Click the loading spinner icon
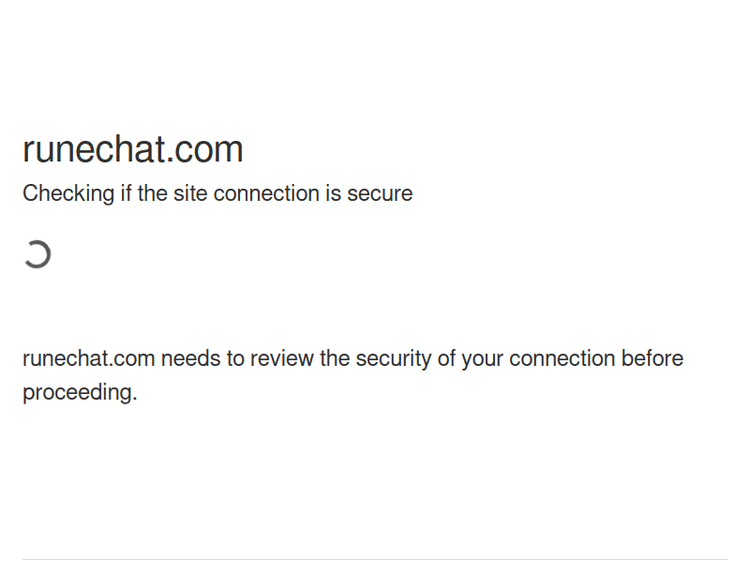This screenshot has height=563, width=750. tap(37, 255)
